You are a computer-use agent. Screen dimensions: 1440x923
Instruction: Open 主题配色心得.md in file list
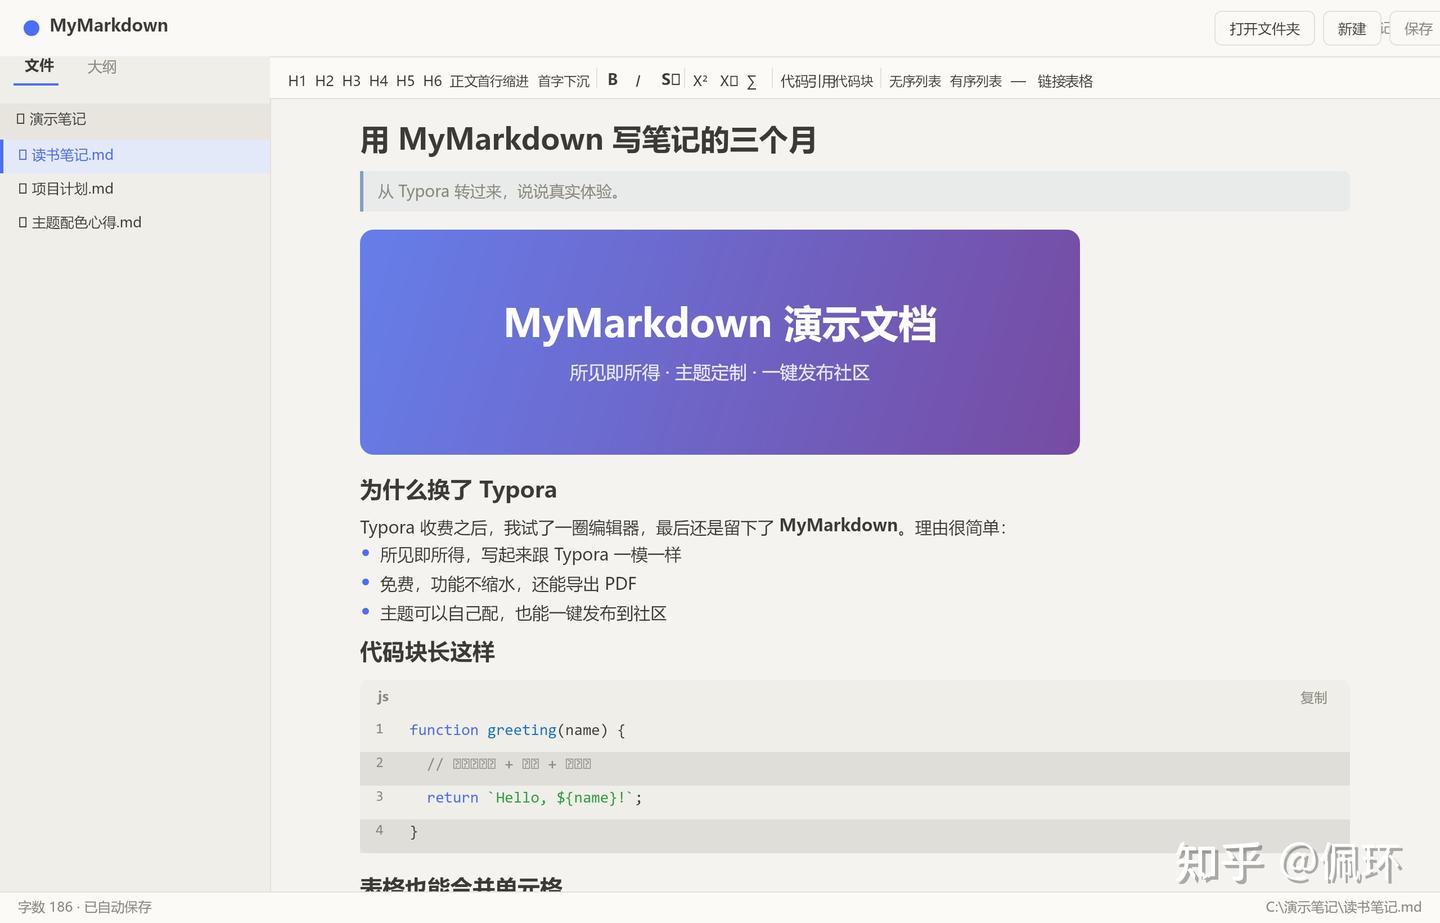(135, 223)
